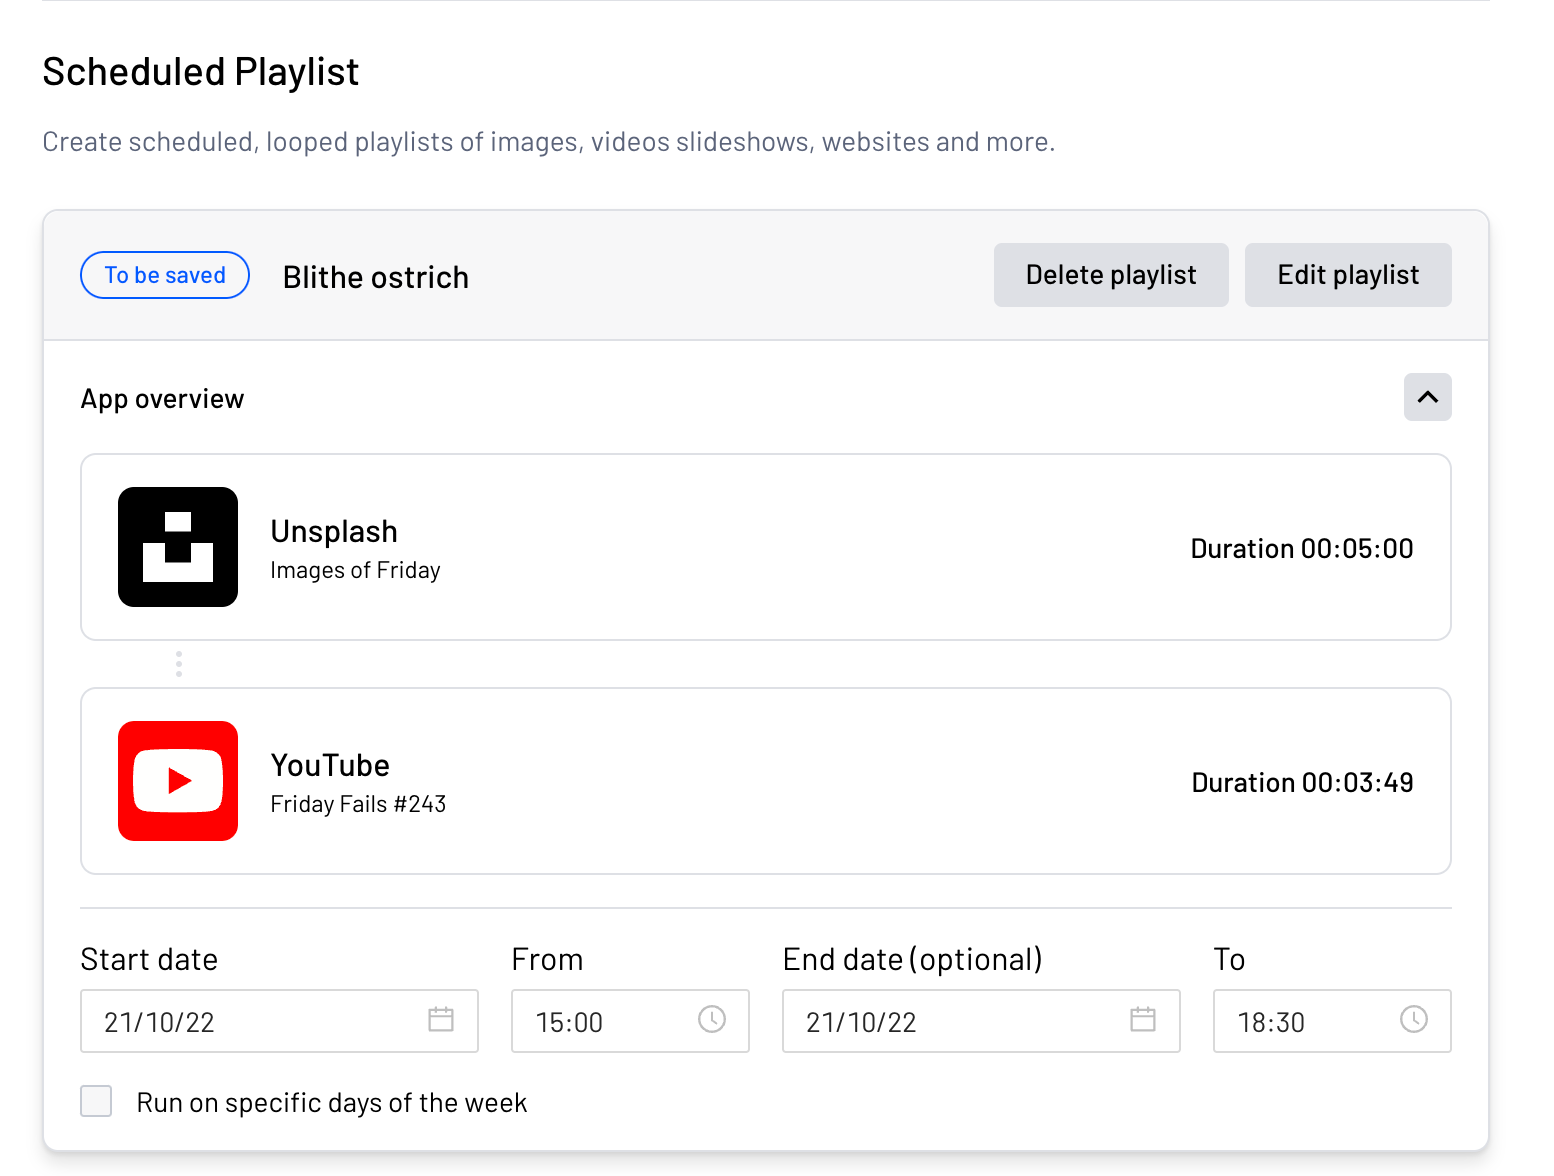
Task: Click the End date (optional) label
Action: click(913, 959)
